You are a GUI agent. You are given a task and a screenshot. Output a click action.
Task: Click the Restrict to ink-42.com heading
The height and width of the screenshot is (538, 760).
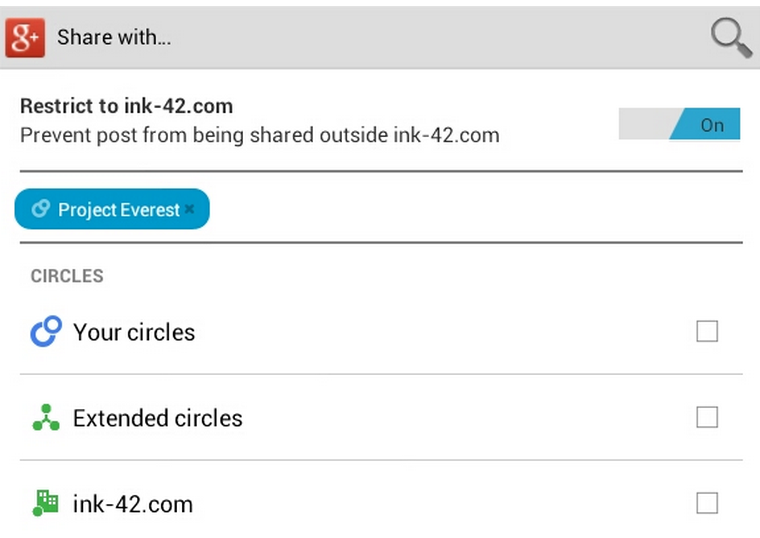pyautogui.click(x=126, y=106)
